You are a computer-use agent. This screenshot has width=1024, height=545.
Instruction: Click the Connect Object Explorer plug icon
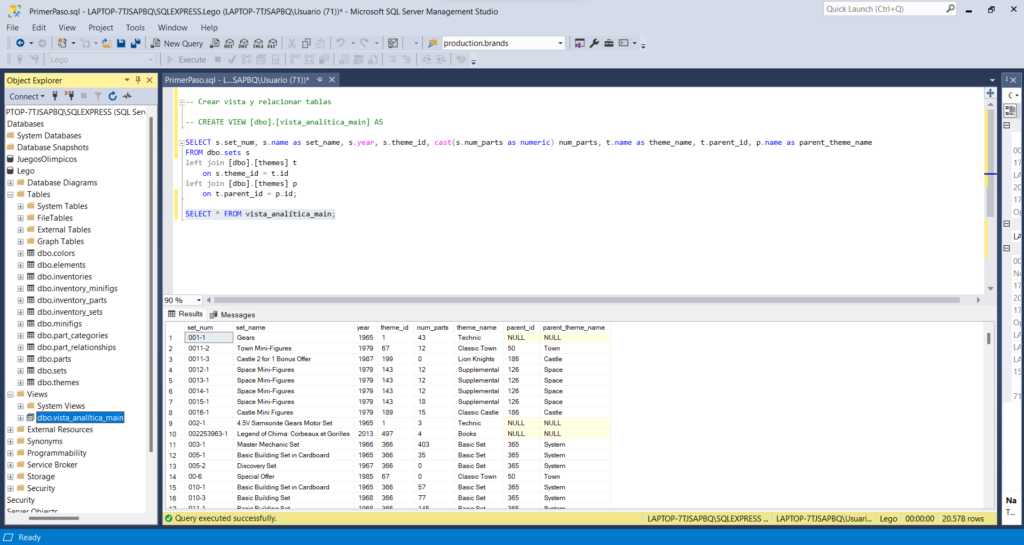point(56,96)
